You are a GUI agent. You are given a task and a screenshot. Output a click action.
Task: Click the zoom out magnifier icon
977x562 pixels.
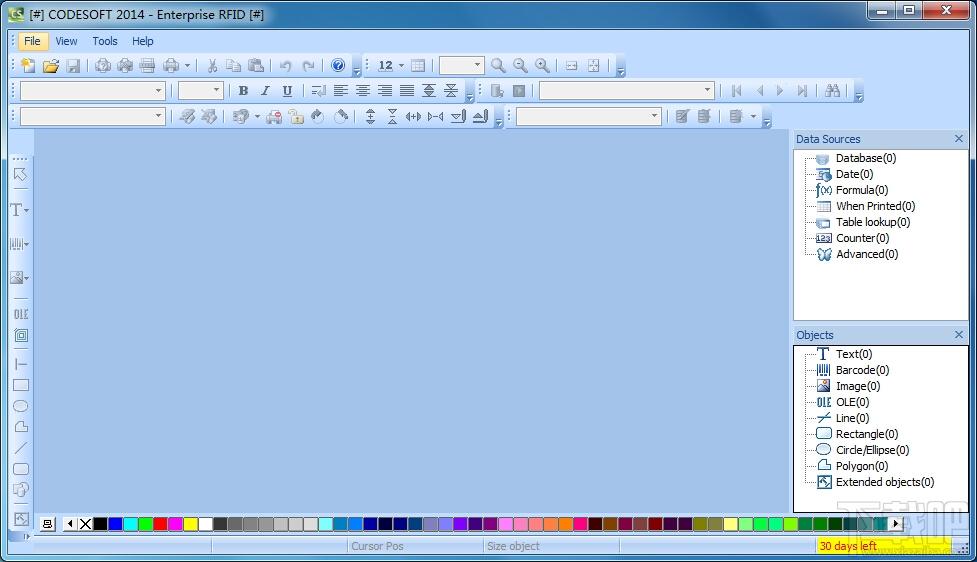coord(520,65)
